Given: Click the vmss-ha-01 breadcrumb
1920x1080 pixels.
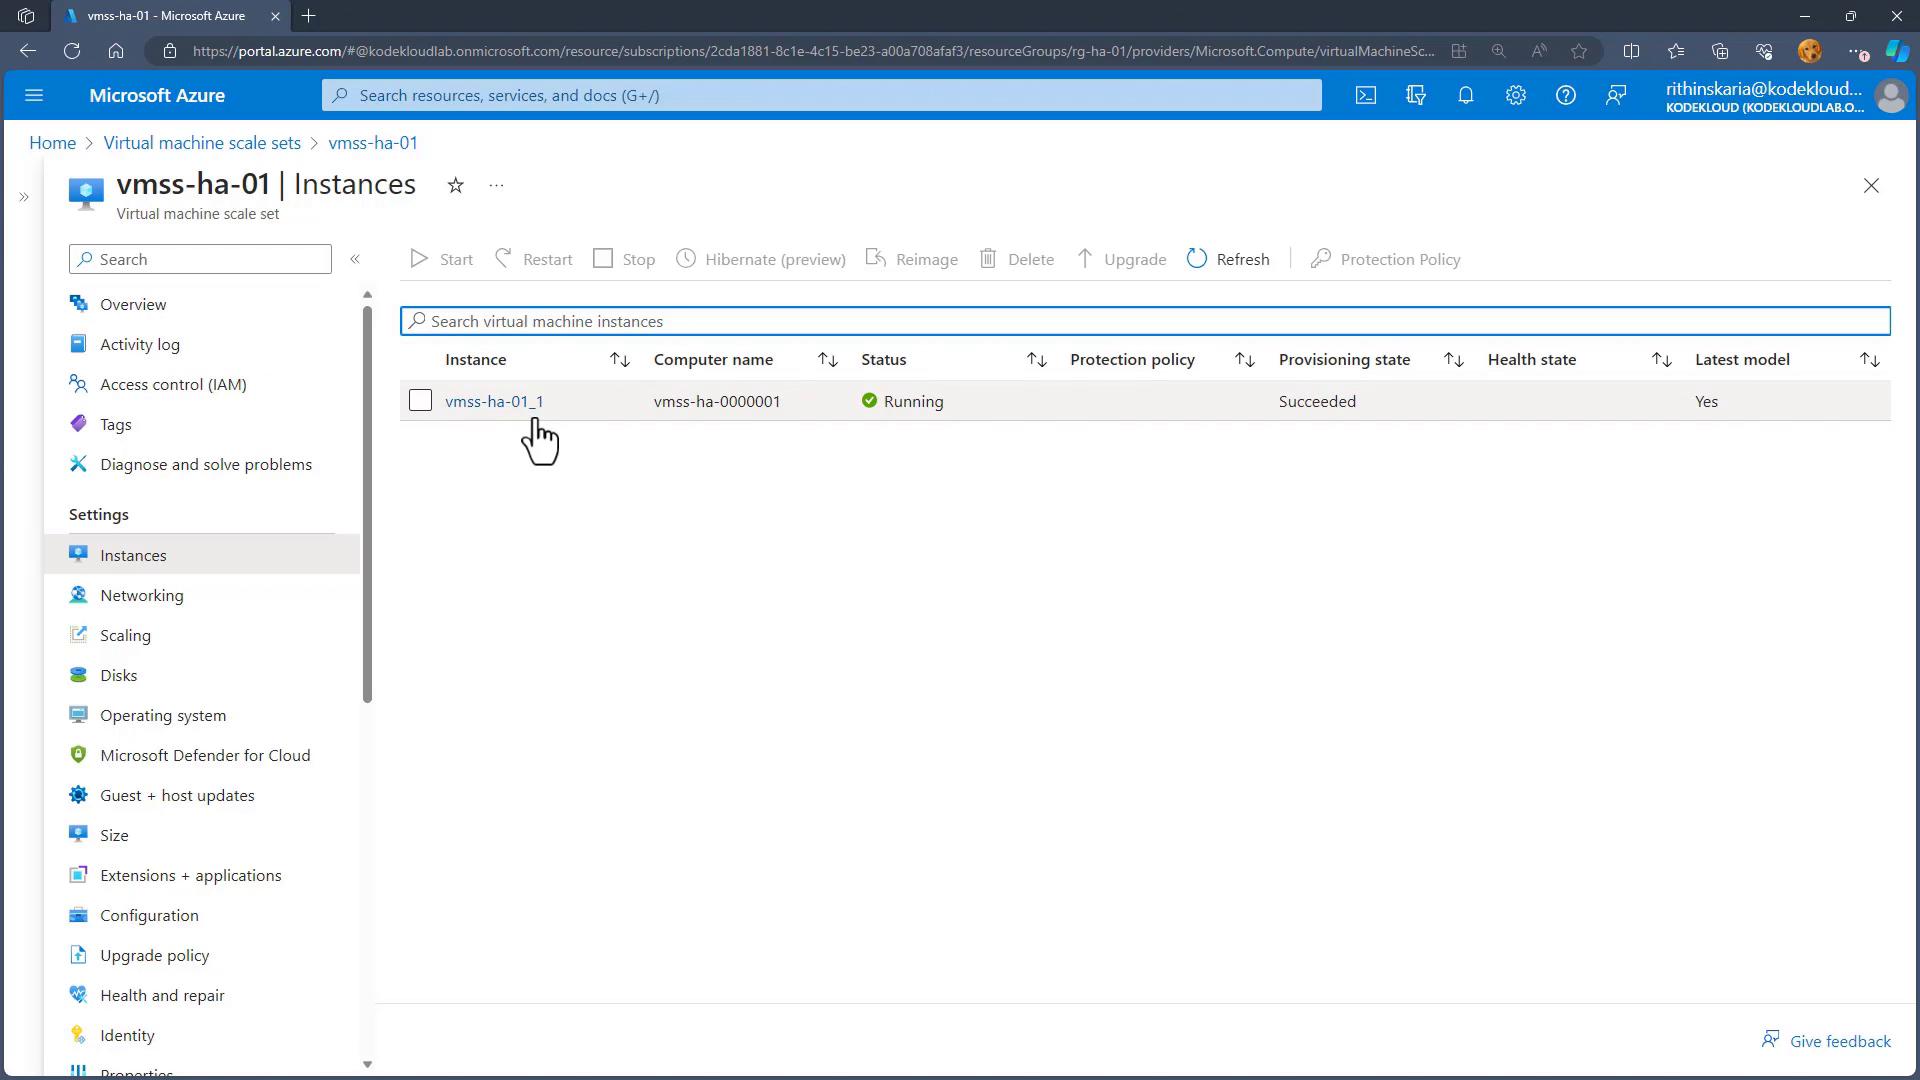Looking at the screenshot, I should (373, 143).
